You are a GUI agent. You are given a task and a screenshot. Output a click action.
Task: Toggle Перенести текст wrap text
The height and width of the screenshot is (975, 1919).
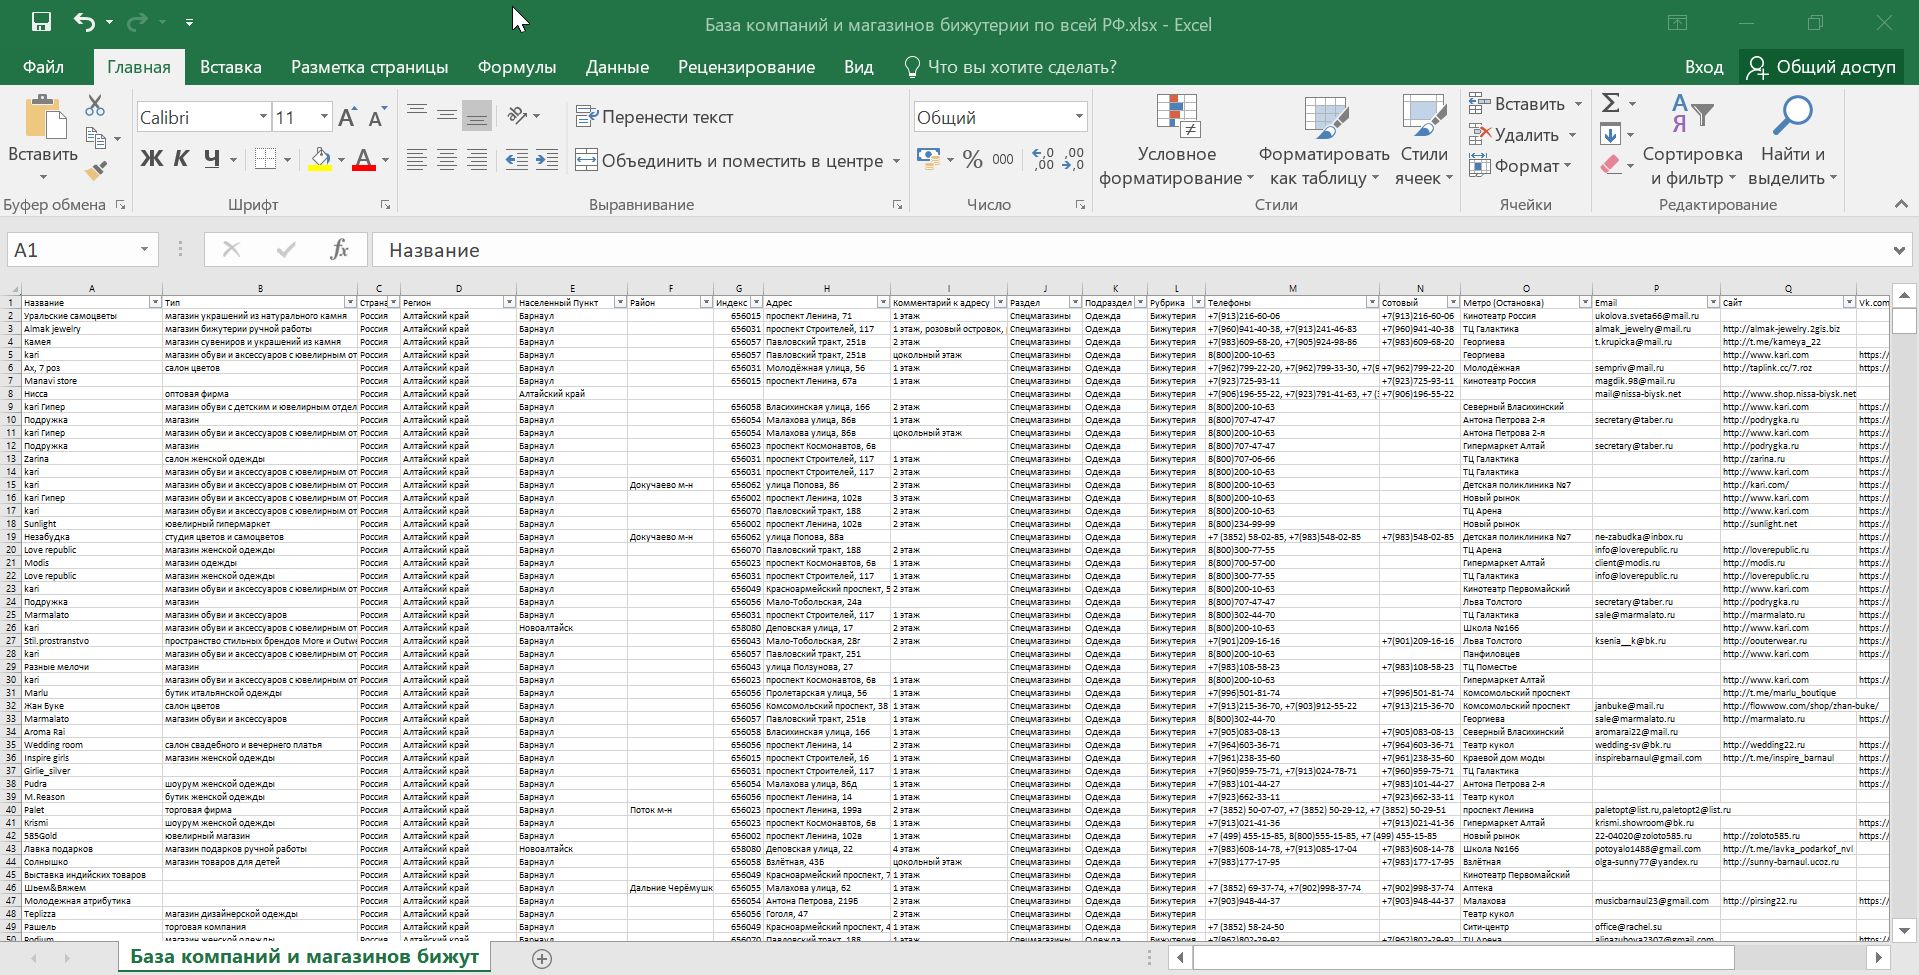[655, 117]
